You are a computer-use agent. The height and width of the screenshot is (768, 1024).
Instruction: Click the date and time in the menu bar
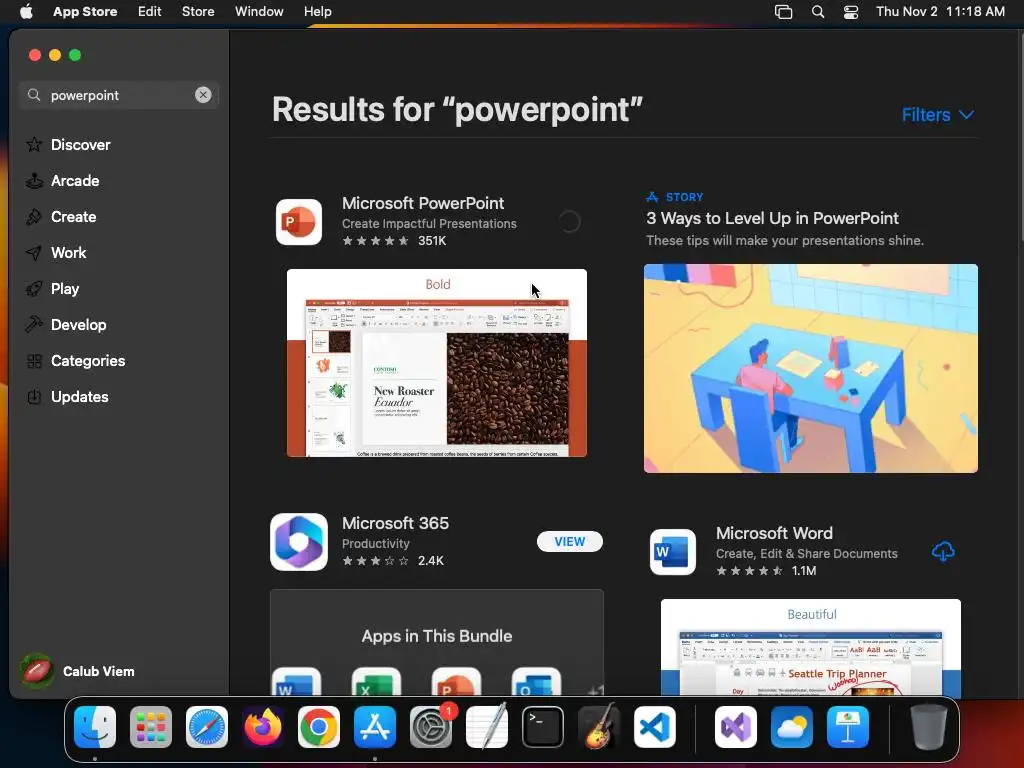[x=940, y=11]
